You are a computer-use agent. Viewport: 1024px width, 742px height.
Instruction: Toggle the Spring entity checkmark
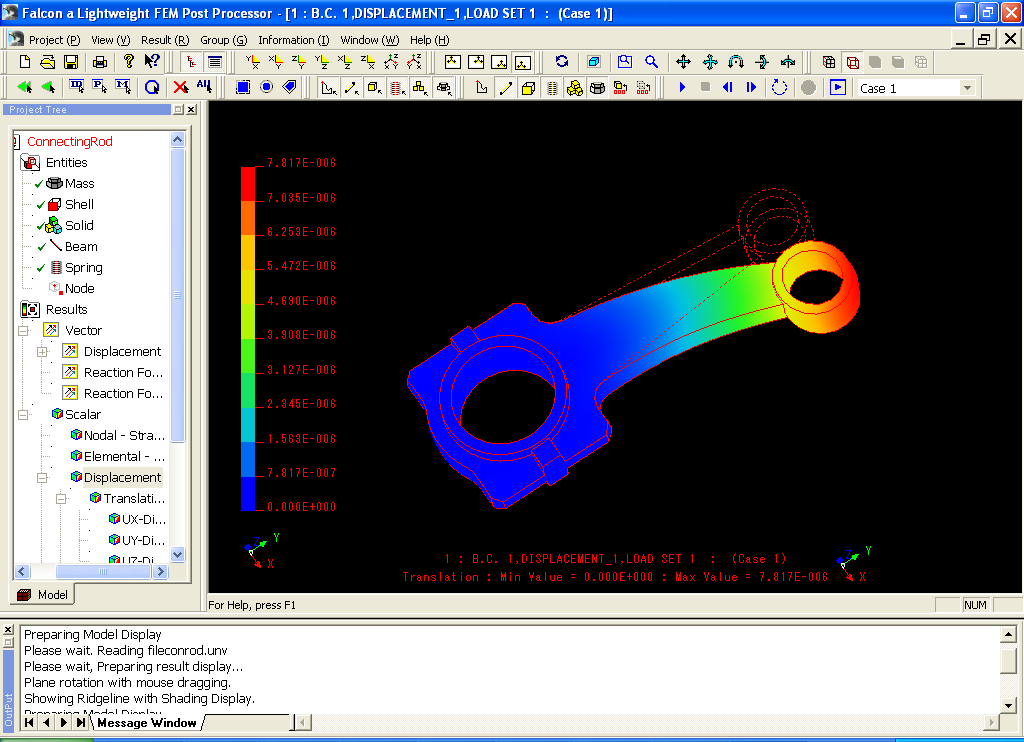[x=40, y=268]
